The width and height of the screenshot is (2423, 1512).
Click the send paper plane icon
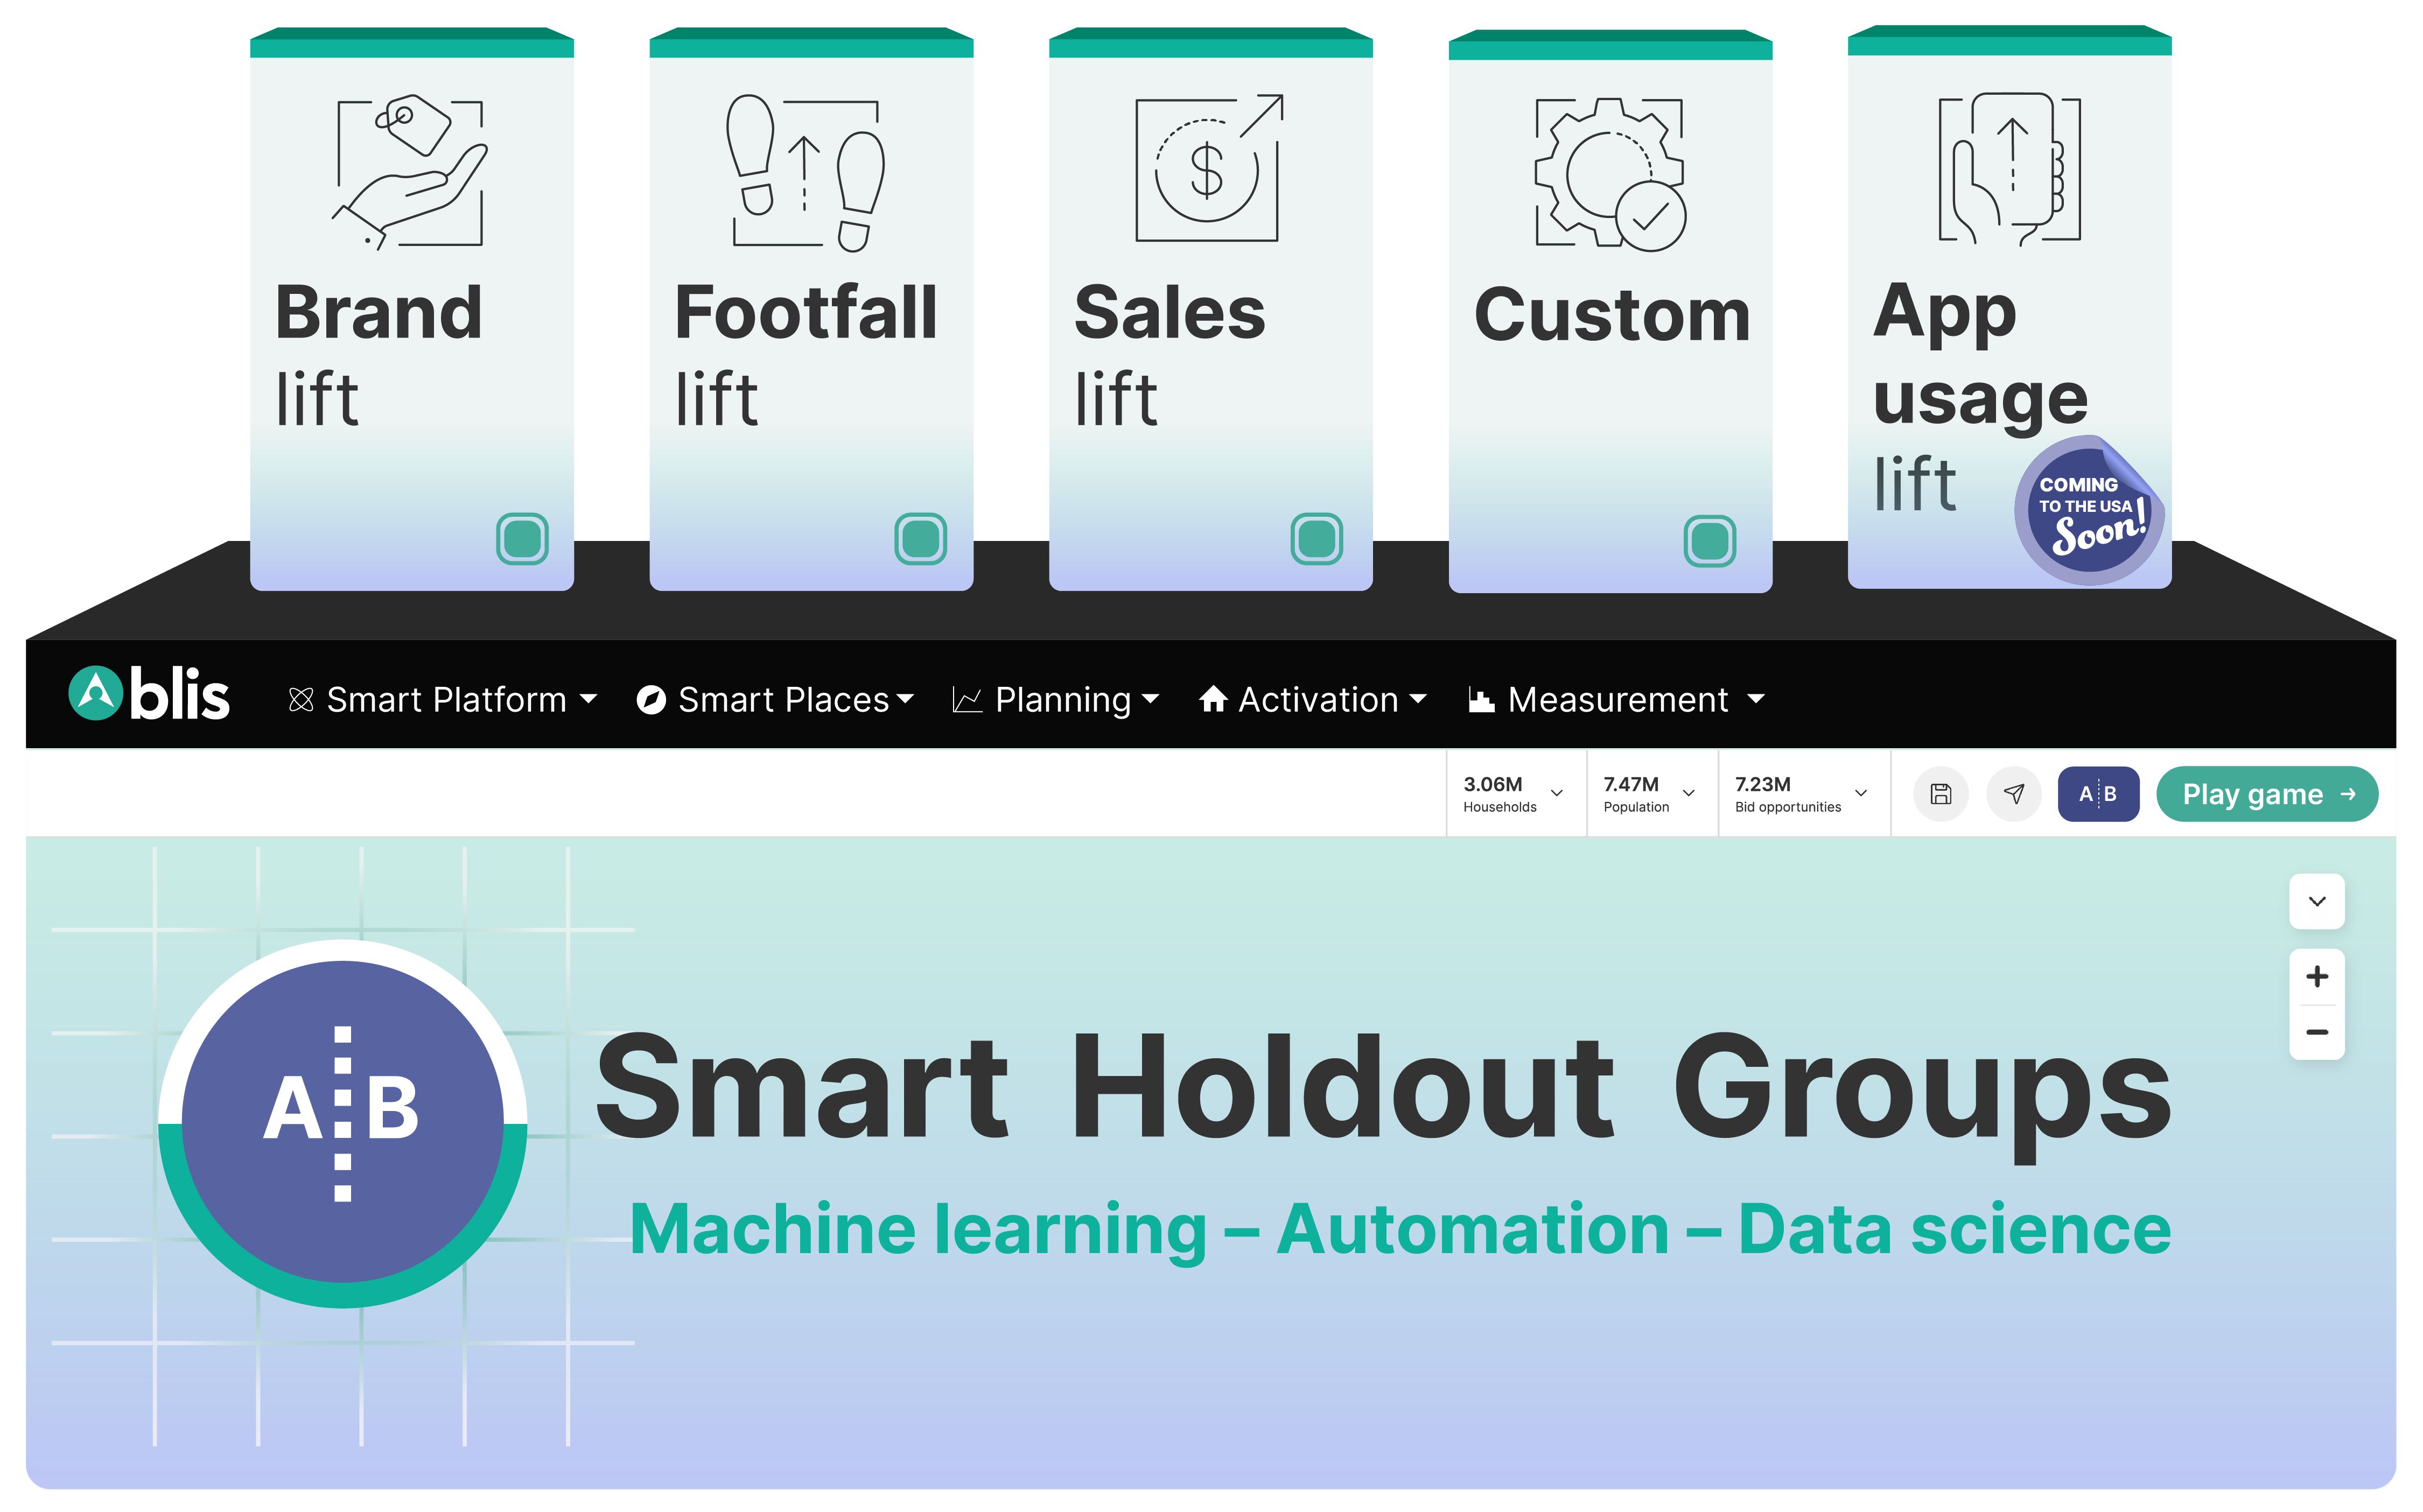[x=2014, y=794]
